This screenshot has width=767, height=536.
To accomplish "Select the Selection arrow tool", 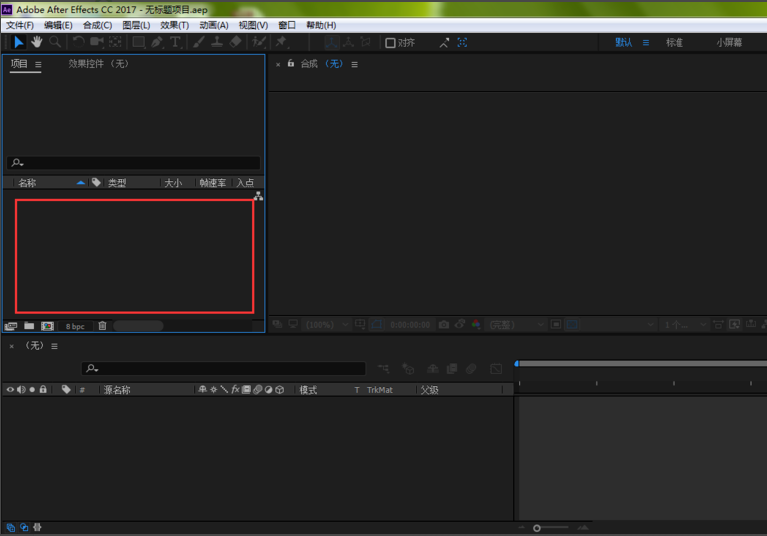I will pos(18,42).
